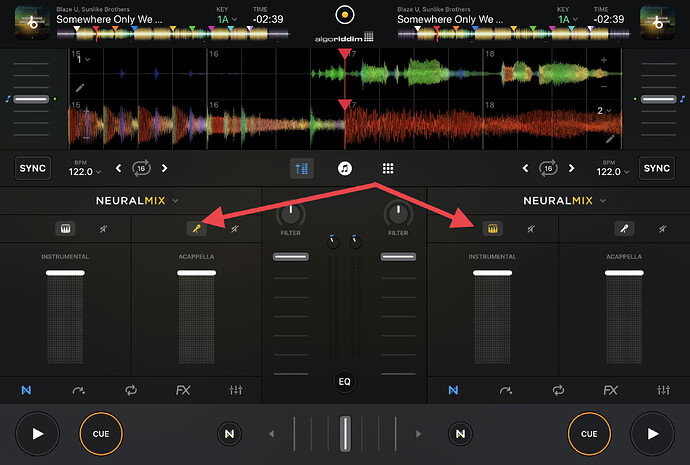Click left channel volume fader
Screen dimensions: 690x465
click(x=290, y=256)
